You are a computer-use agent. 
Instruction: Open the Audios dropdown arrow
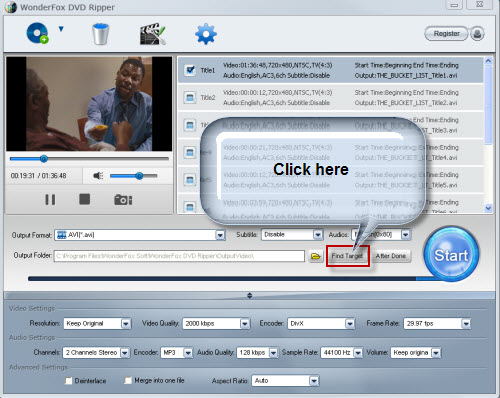pos(405,235)
